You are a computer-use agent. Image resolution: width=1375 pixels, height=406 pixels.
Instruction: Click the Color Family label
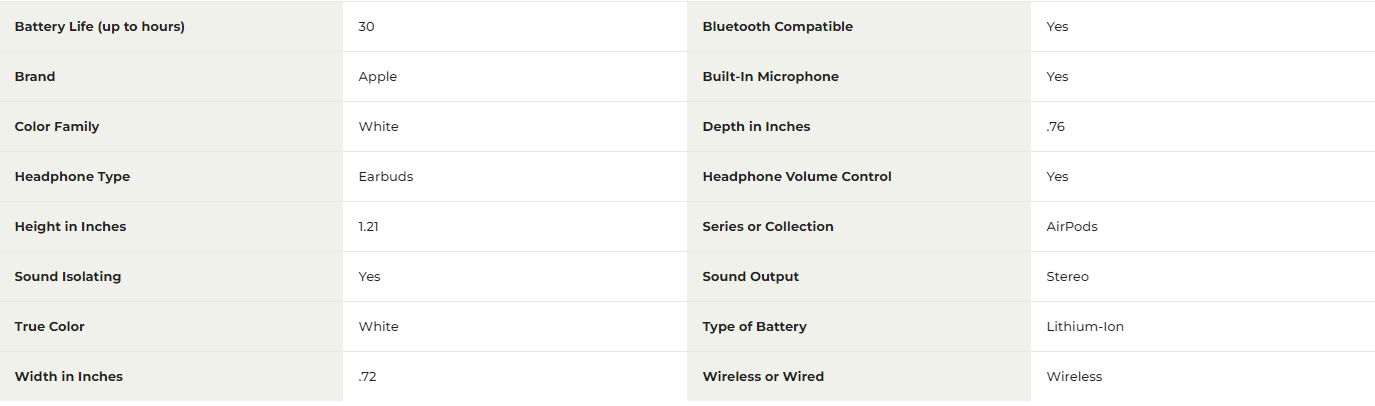pos(57,127)
